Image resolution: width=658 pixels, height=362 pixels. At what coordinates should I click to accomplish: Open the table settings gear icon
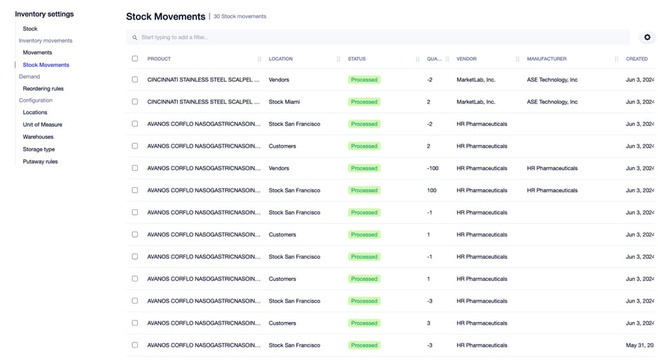(647, 37)
